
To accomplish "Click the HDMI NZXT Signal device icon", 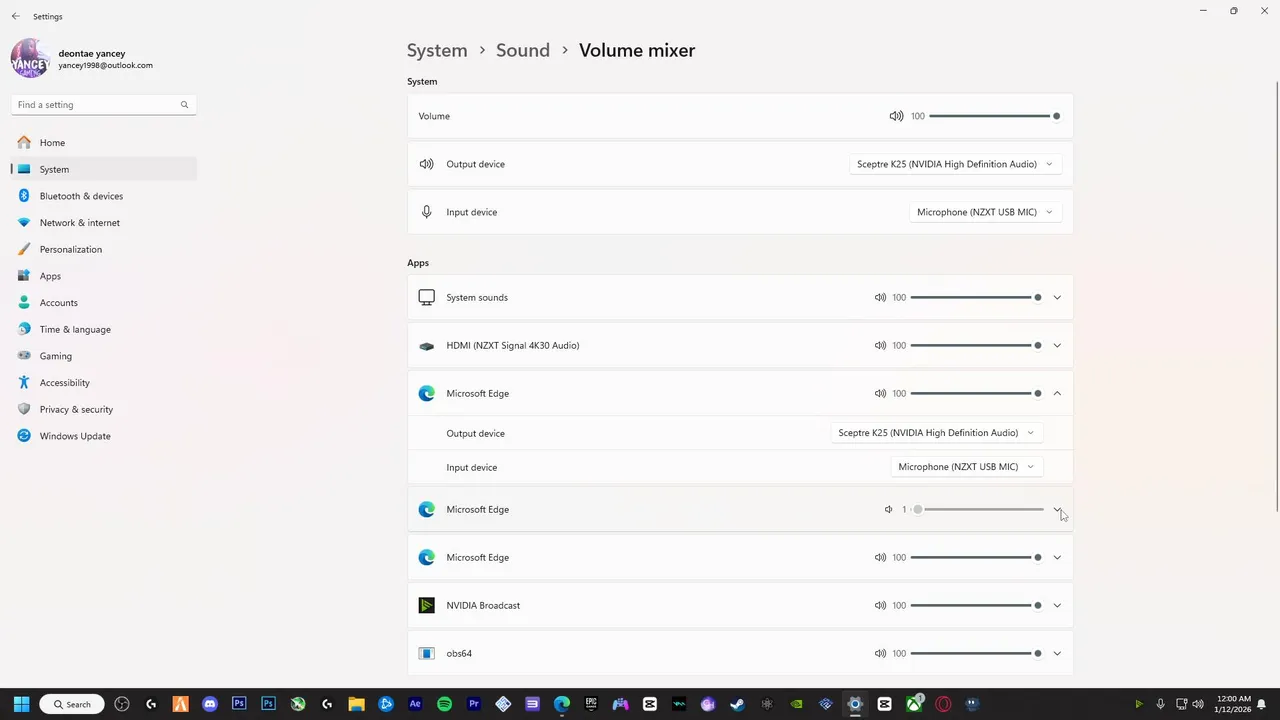I will (427, 346).
